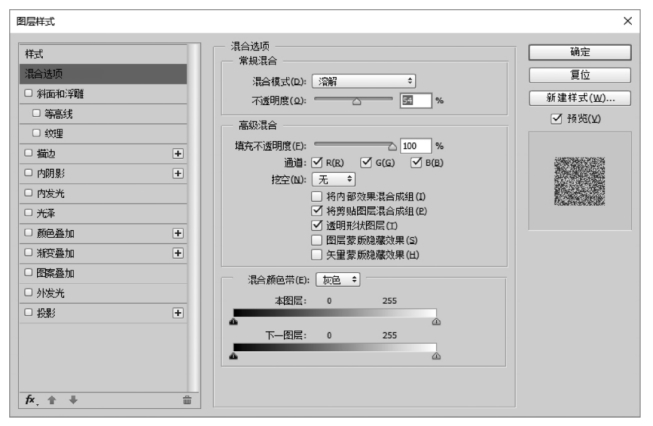Screen dimensions: 653x426
Task: Uncheck the G(G) channel checkbox
Action: point(366,162)
